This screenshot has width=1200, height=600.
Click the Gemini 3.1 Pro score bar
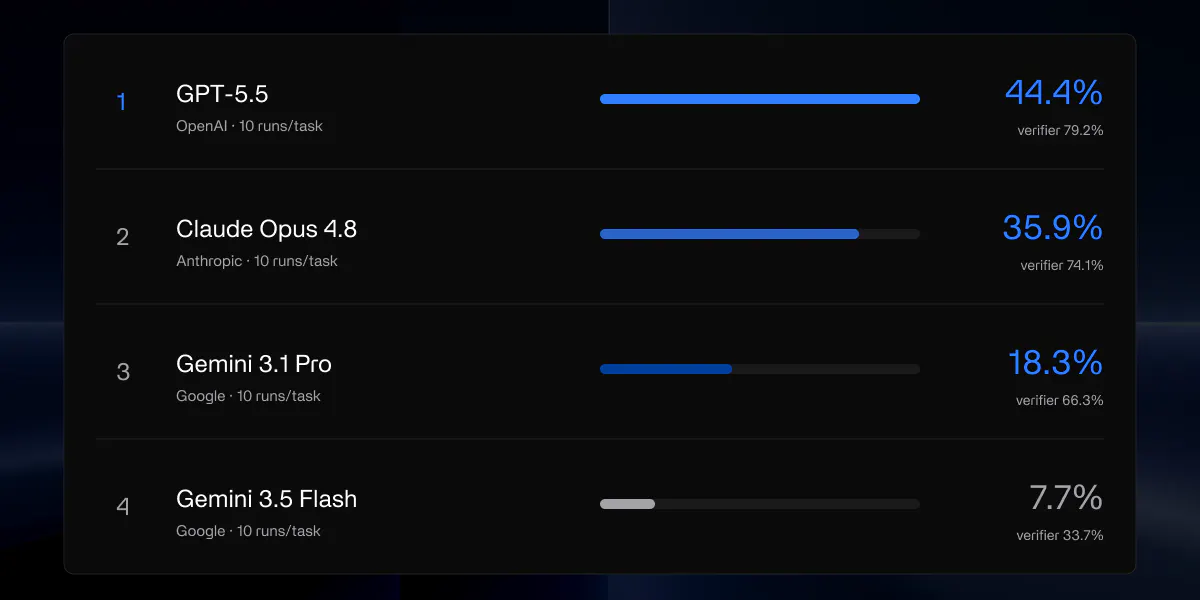tap(760, 369)
